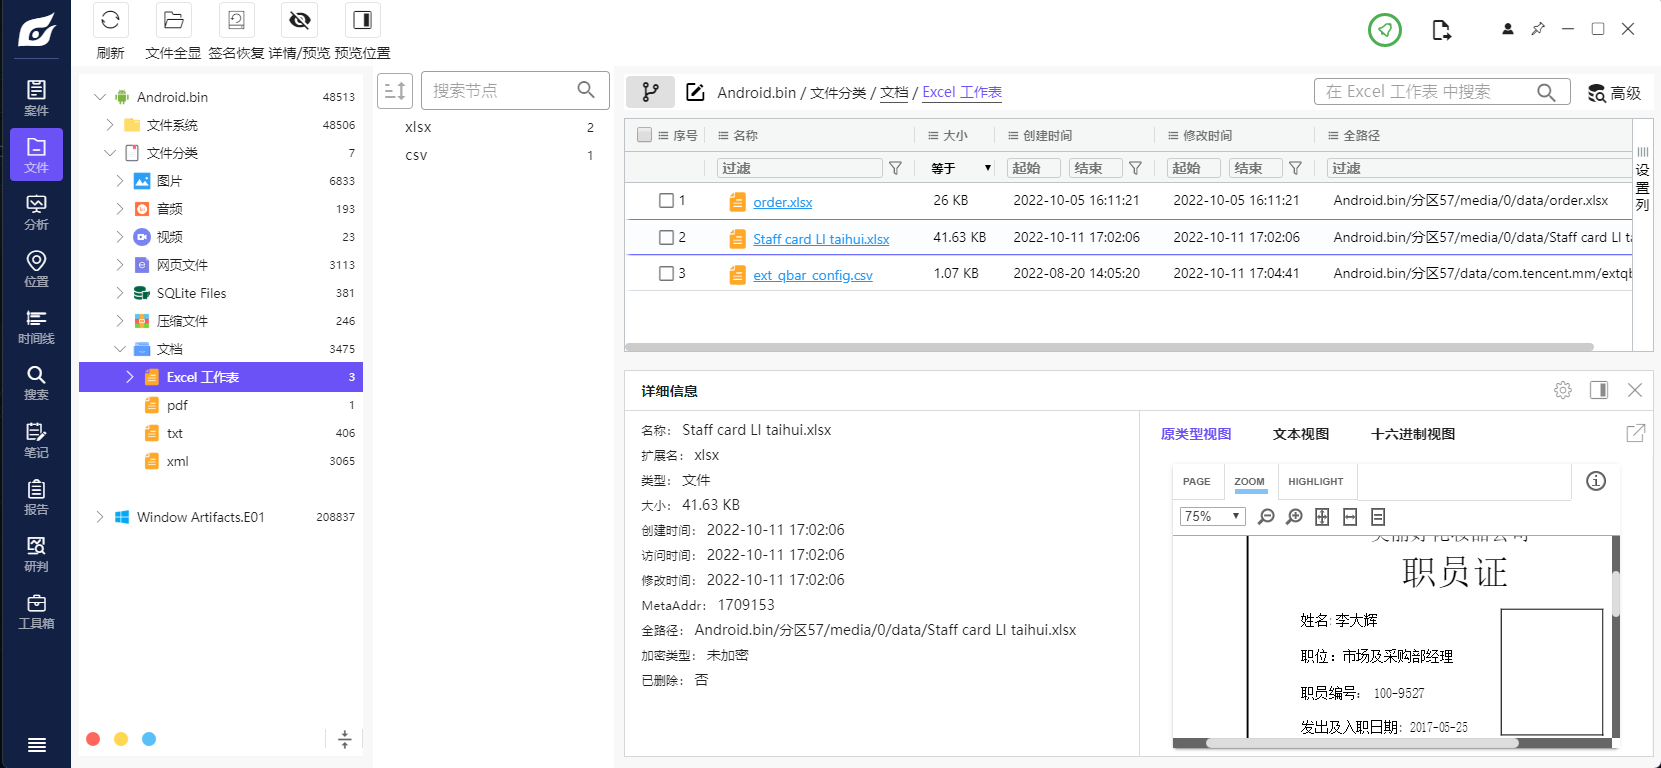Screen dimensions: 1661x768
Task: Expand the Window Artifacts.E01 tree node
Action: (x=100, y=517)
